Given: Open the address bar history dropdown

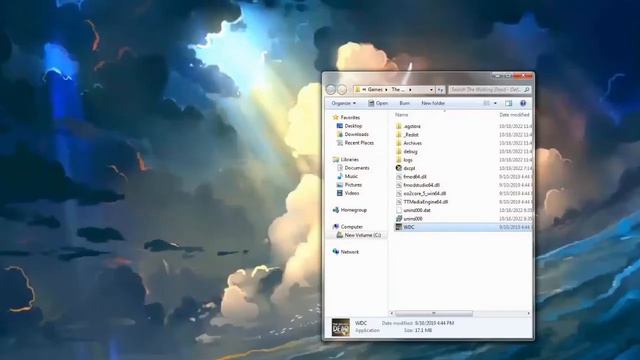Looking at the screenshot, I should [x=431, y=89].
